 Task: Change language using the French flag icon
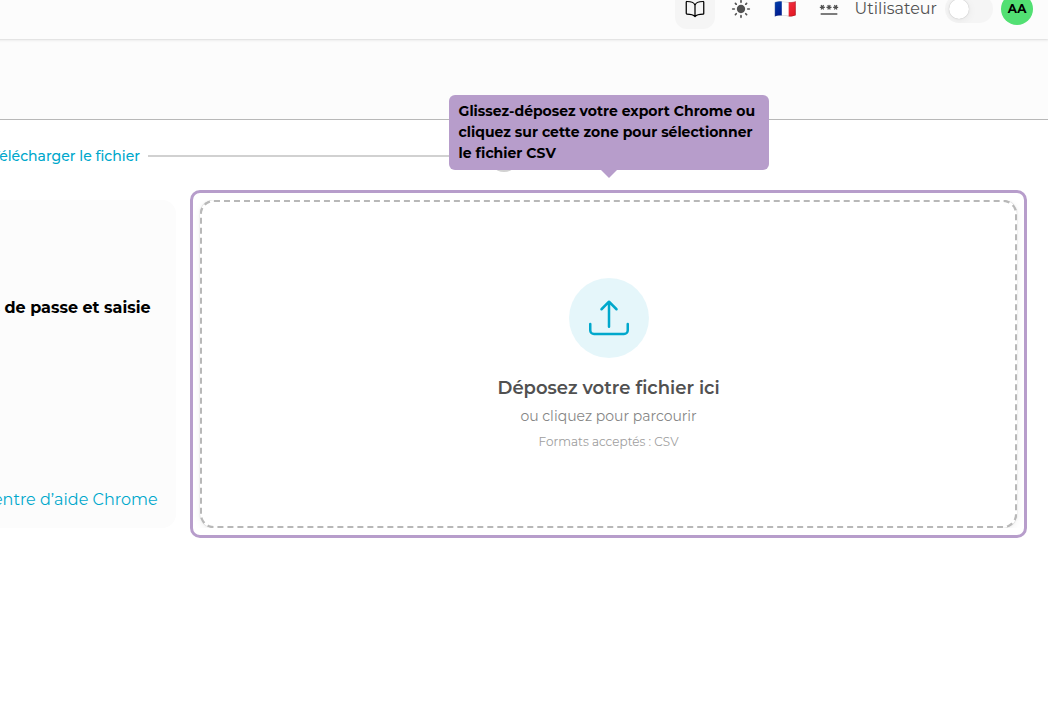coord(784,9)
